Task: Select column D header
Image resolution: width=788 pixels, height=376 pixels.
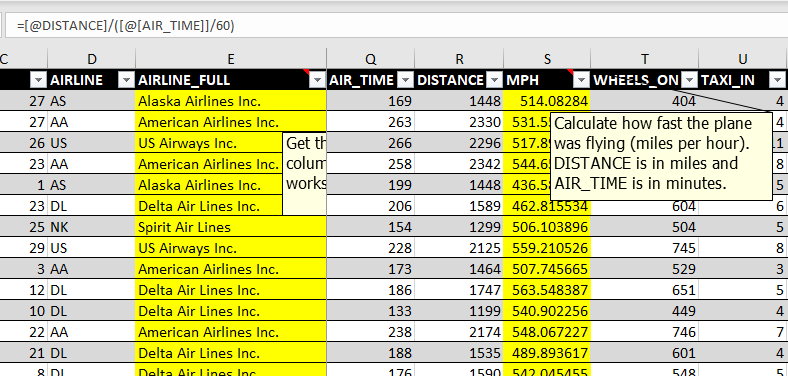Action: click(91, 59)
